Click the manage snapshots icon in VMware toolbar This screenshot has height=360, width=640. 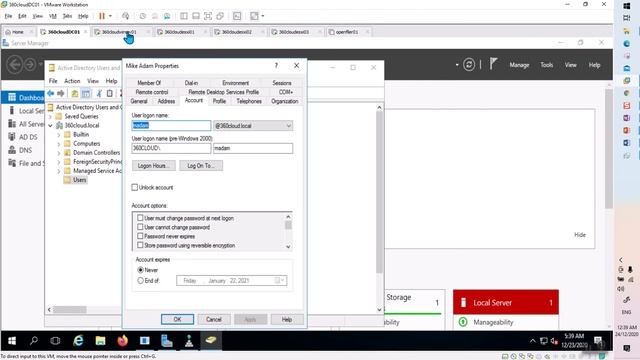pos(167,16)
